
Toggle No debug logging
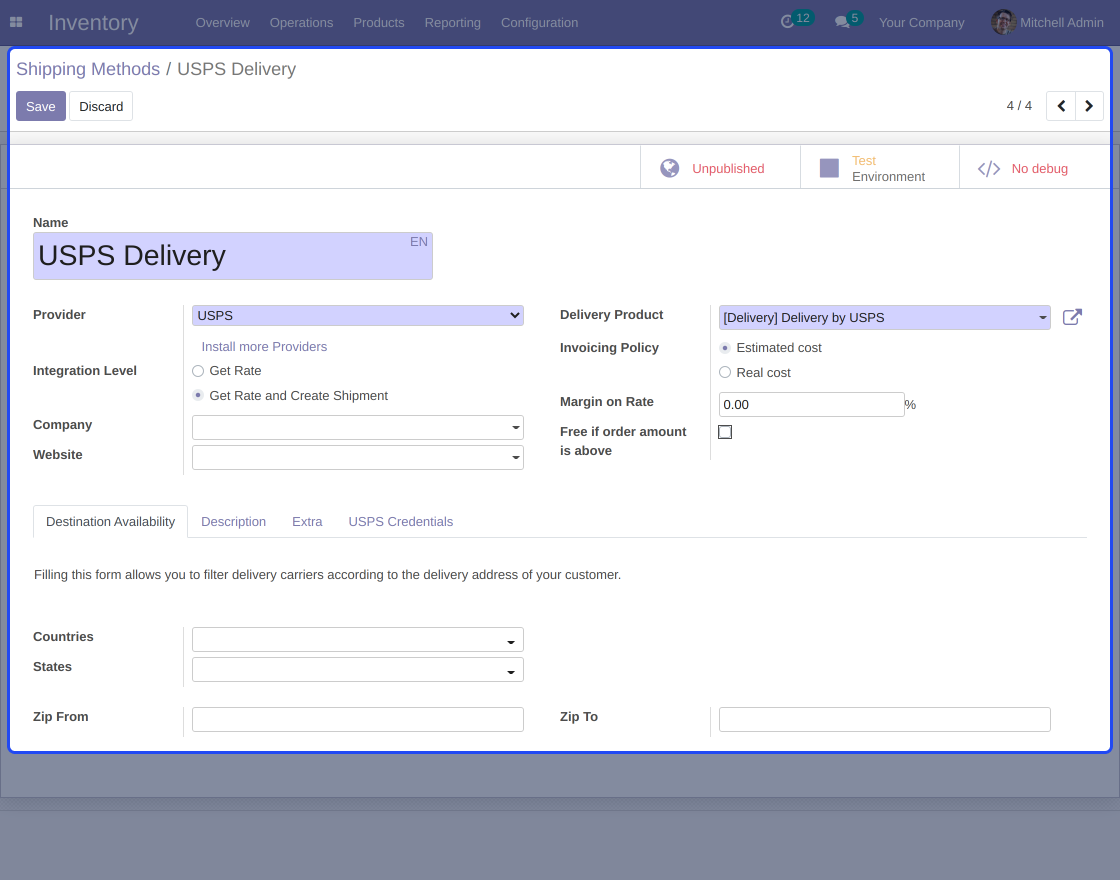(x=1035, y=168)
